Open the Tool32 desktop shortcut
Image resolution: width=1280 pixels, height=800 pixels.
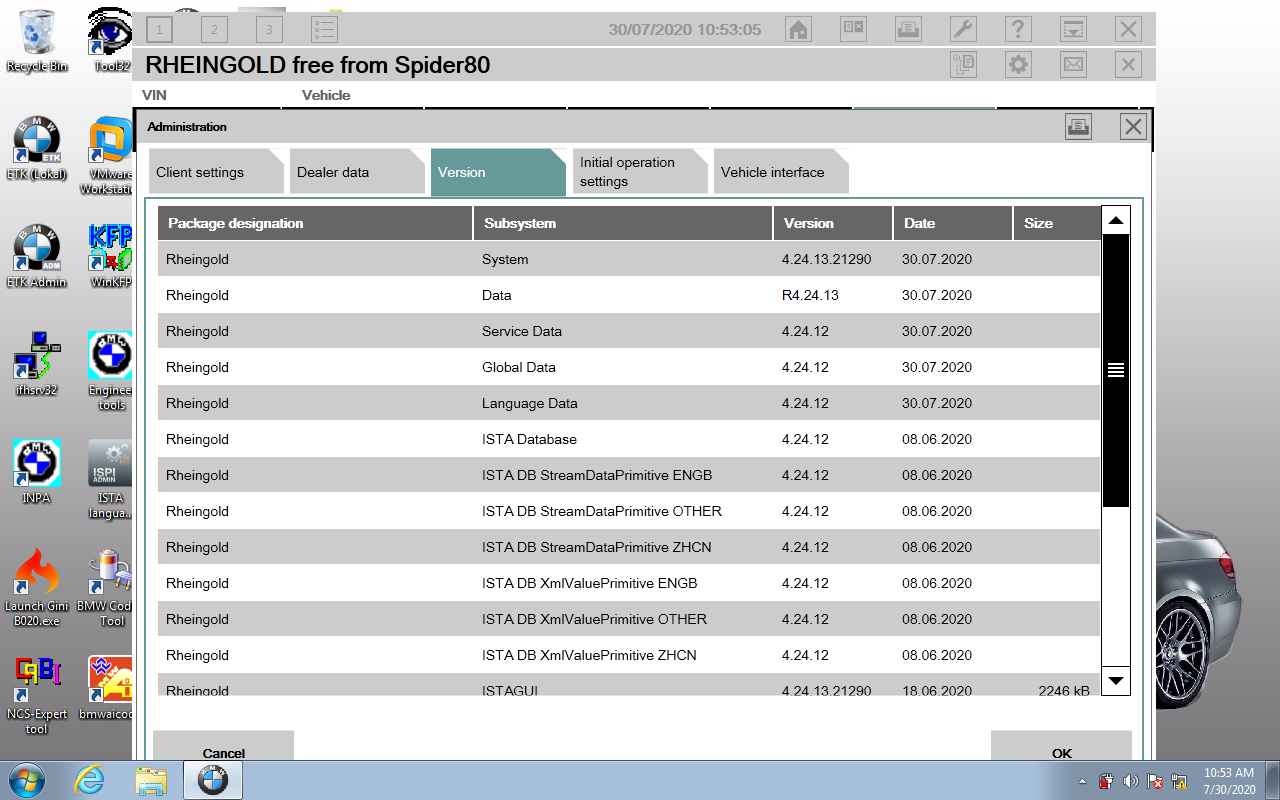[108, 30]
